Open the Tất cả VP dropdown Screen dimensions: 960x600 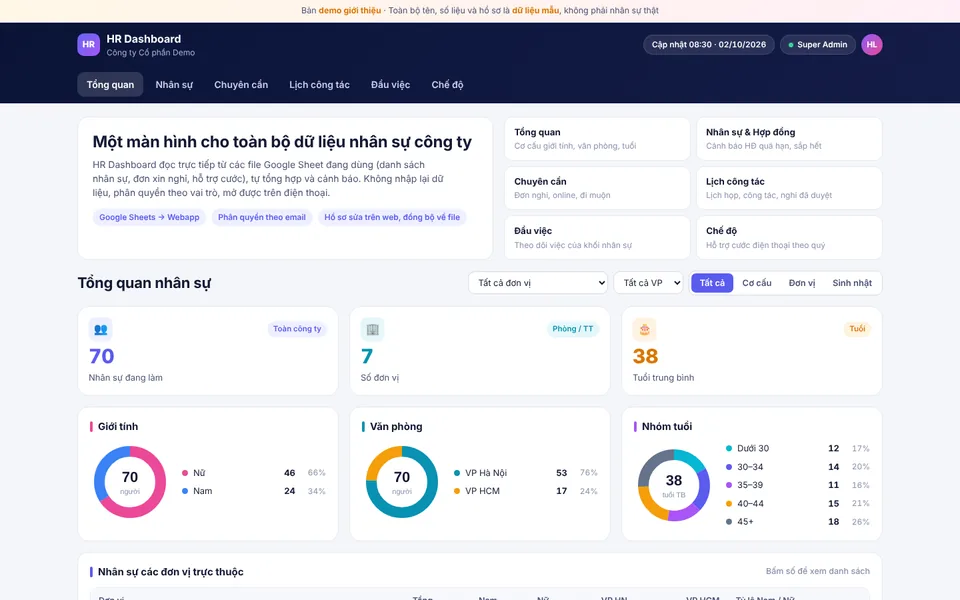pyautogui.click(x=648, y=283)
